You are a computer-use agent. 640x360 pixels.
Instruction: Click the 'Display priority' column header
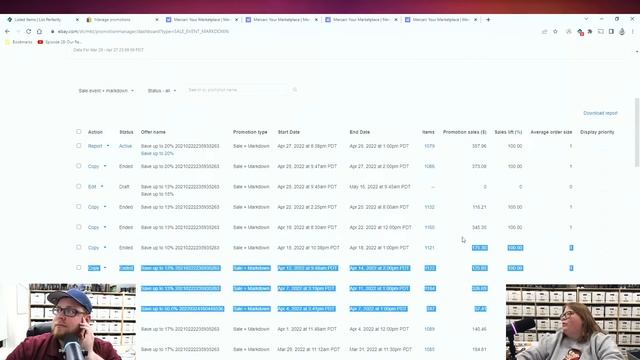click(x=597, y=132)
